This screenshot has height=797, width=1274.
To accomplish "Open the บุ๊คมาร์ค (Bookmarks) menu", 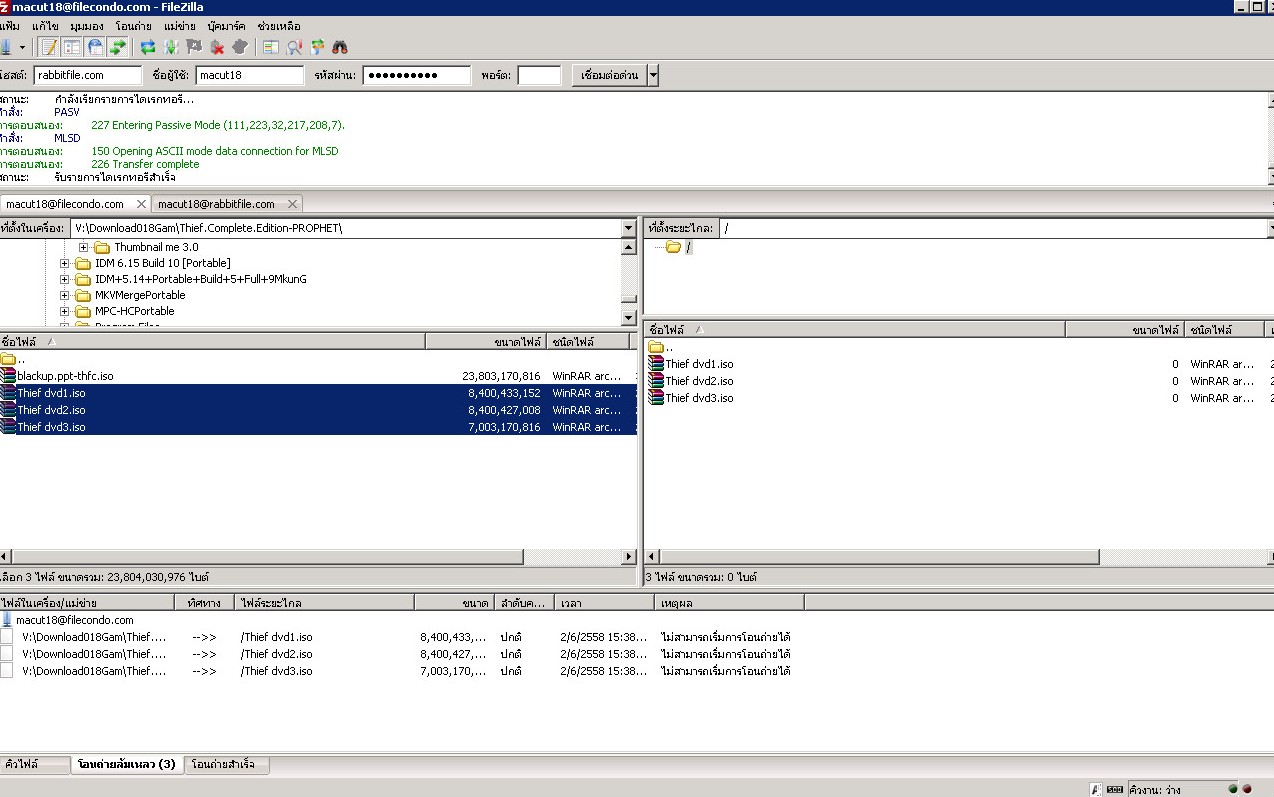I will [226, 25].
